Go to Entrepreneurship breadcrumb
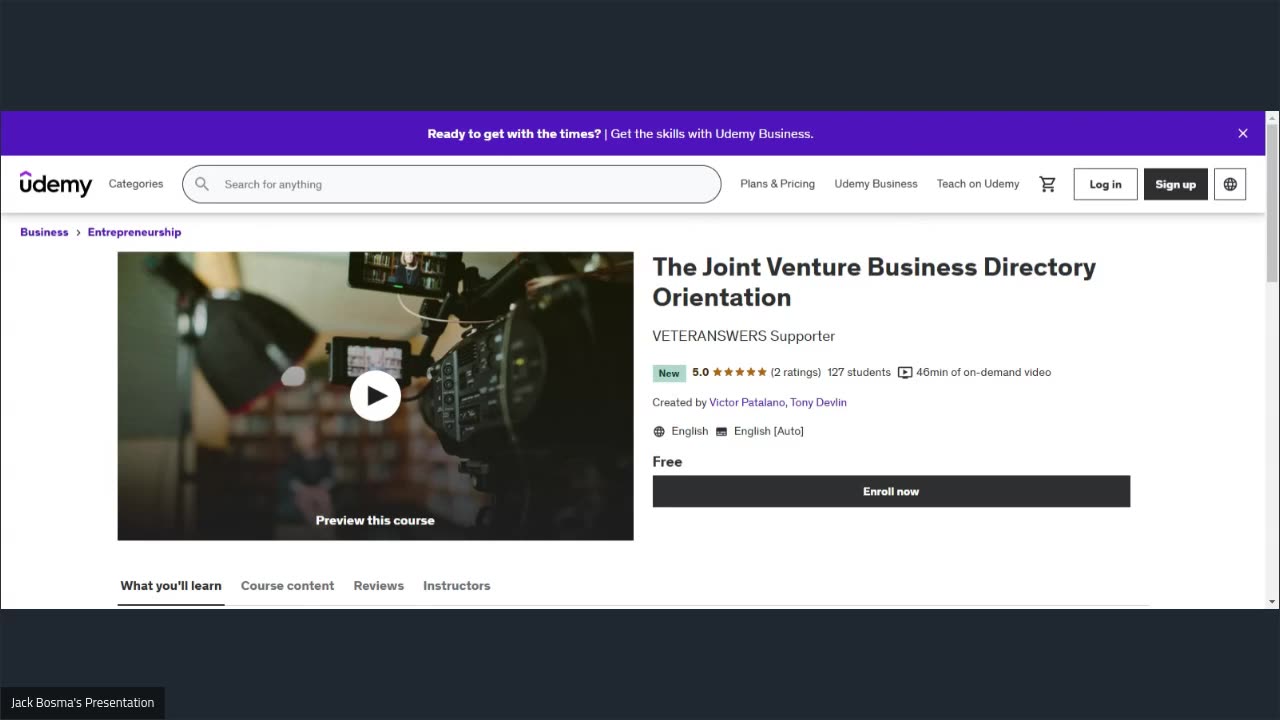1280x720 pixels. tap(134, 232)
